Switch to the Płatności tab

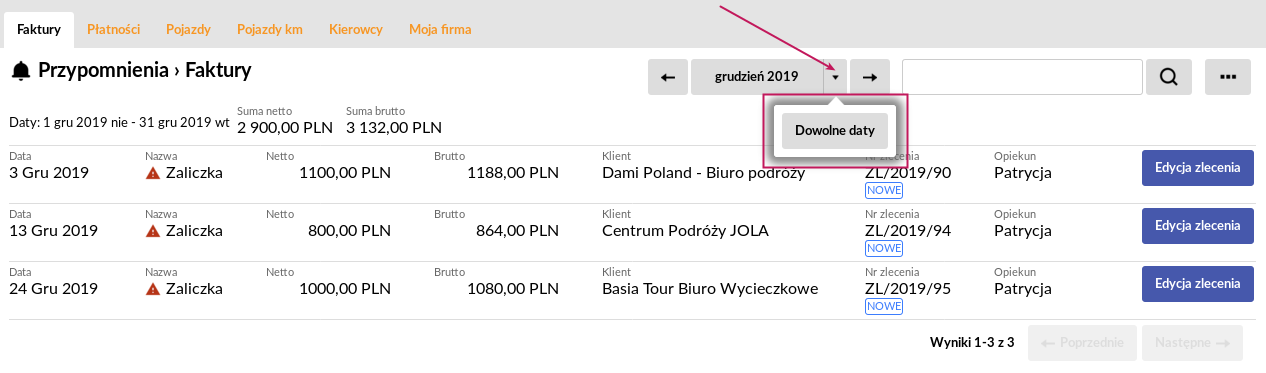(111, 30)
